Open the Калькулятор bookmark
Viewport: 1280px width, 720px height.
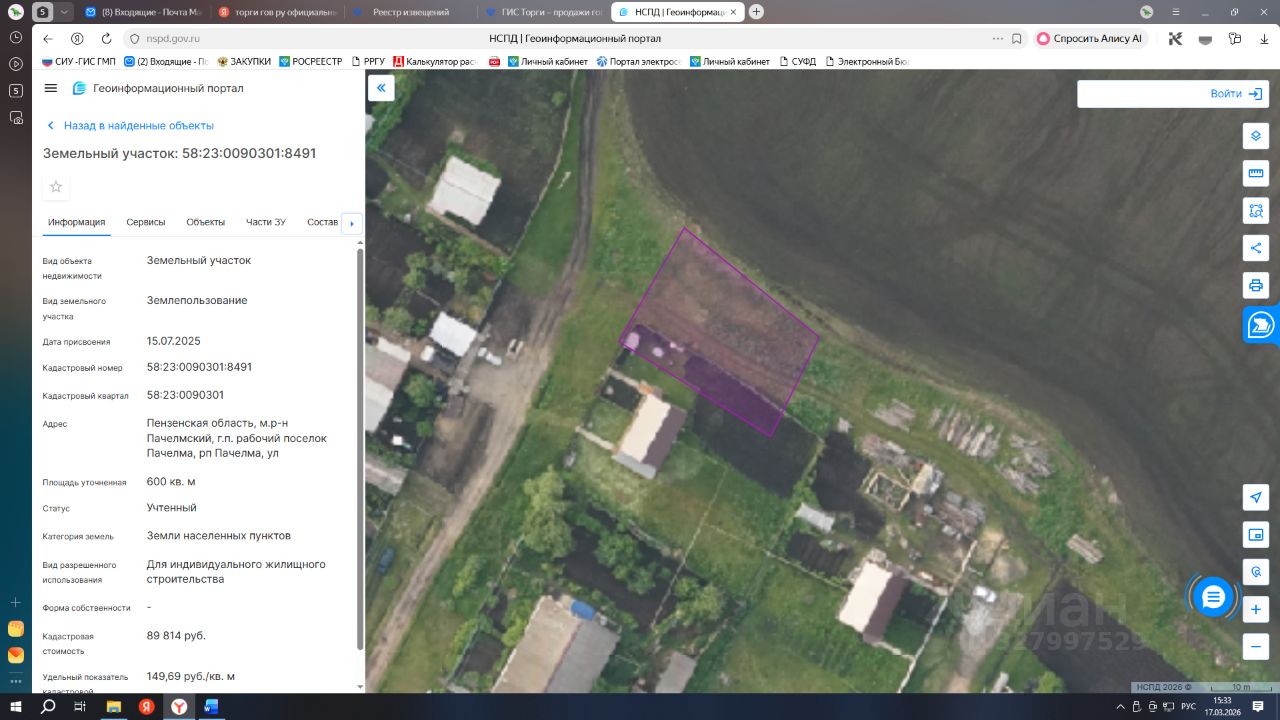pyautogui.click(x=435, y=61)
